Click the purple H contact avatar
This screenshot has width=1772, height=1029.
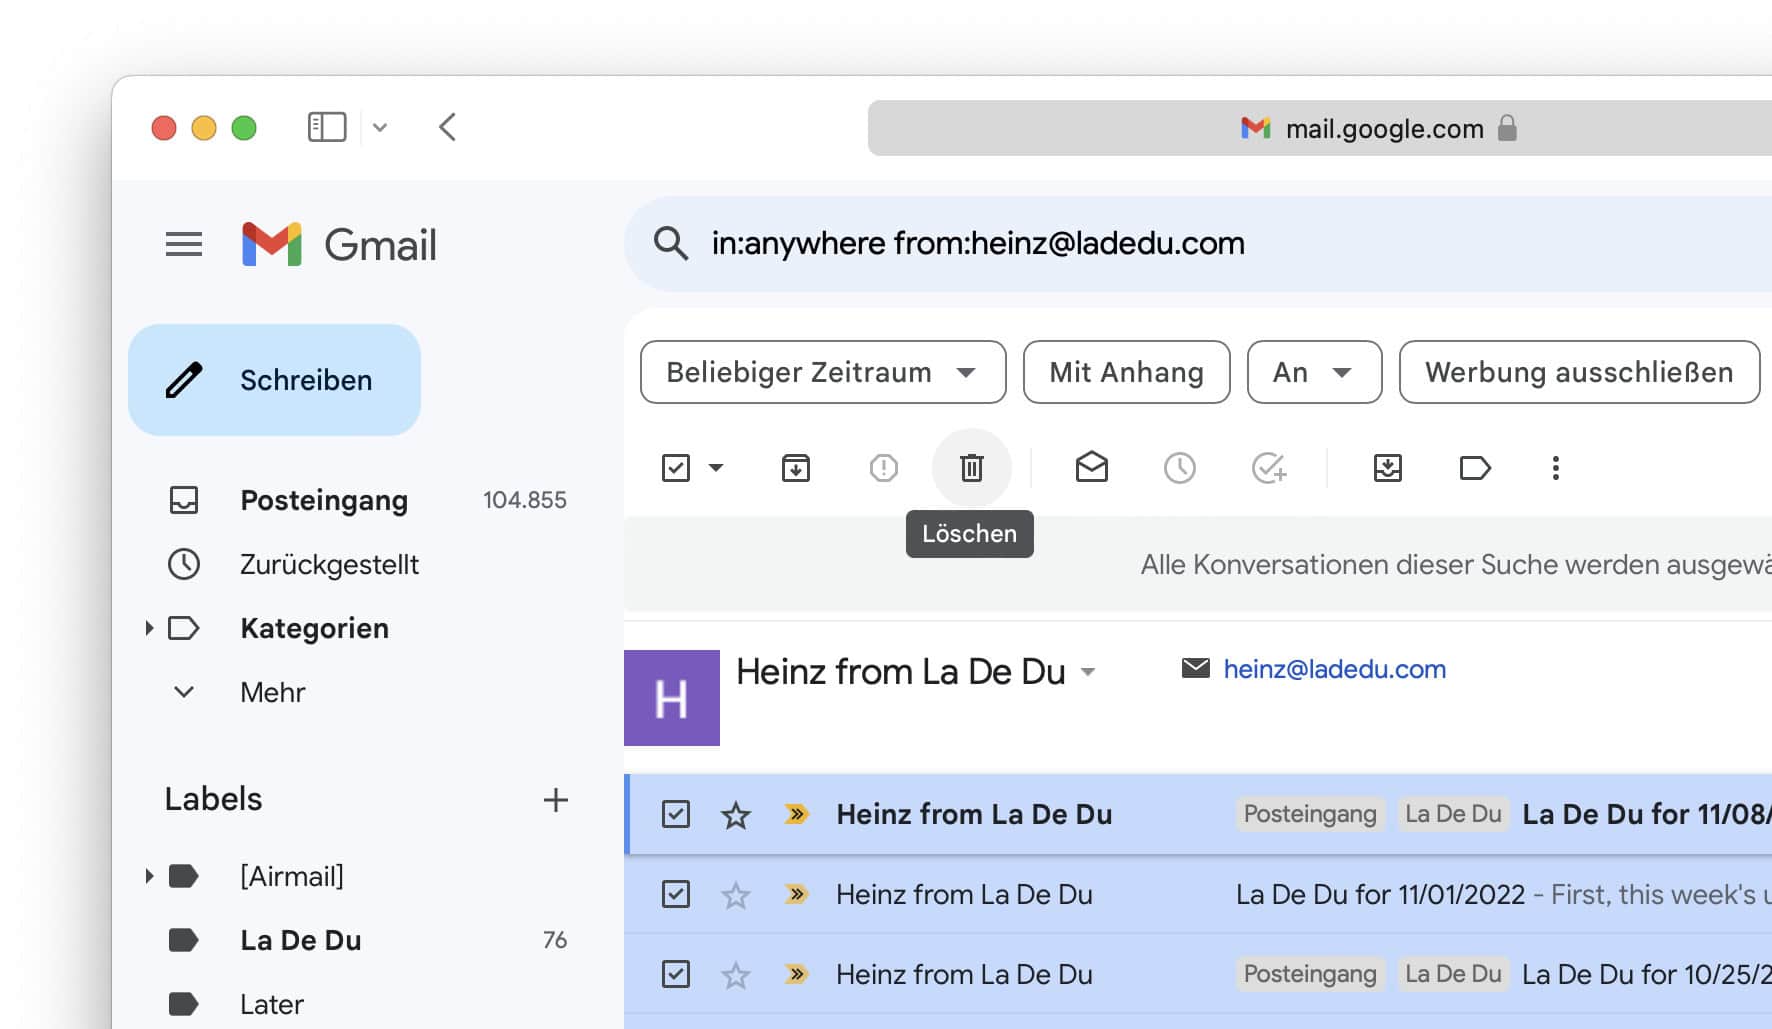pos(672,698)
